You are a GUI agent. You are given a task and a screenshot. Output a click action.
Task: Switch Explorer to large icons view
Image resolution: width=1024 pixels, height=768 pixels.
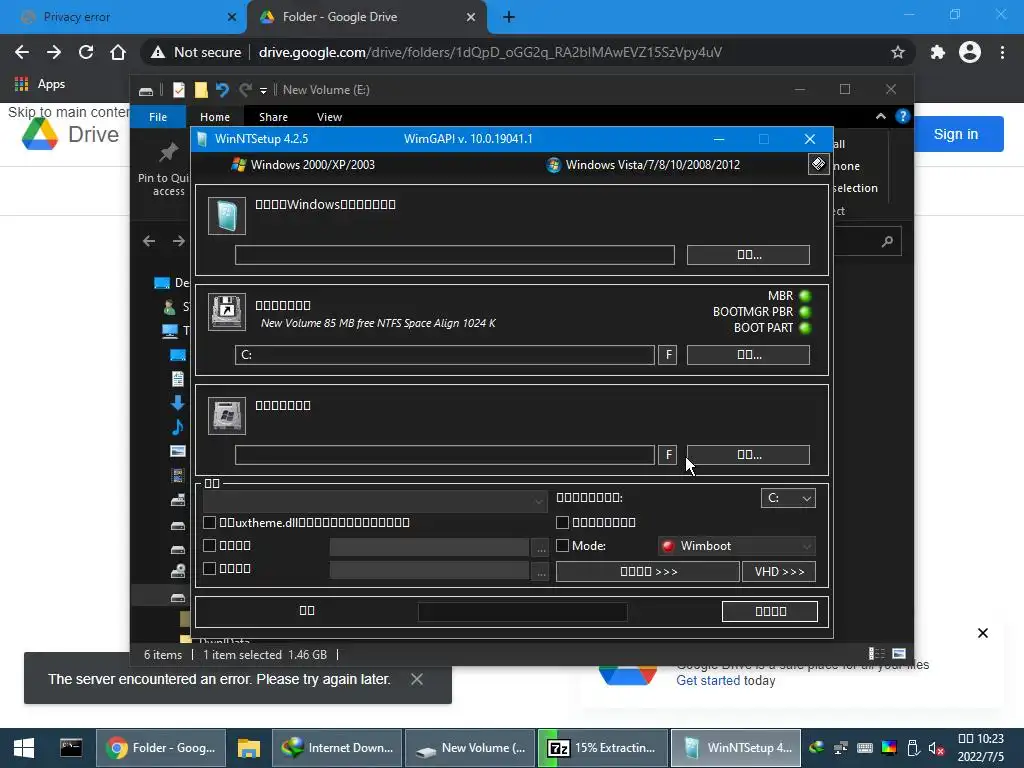point(899,654)
